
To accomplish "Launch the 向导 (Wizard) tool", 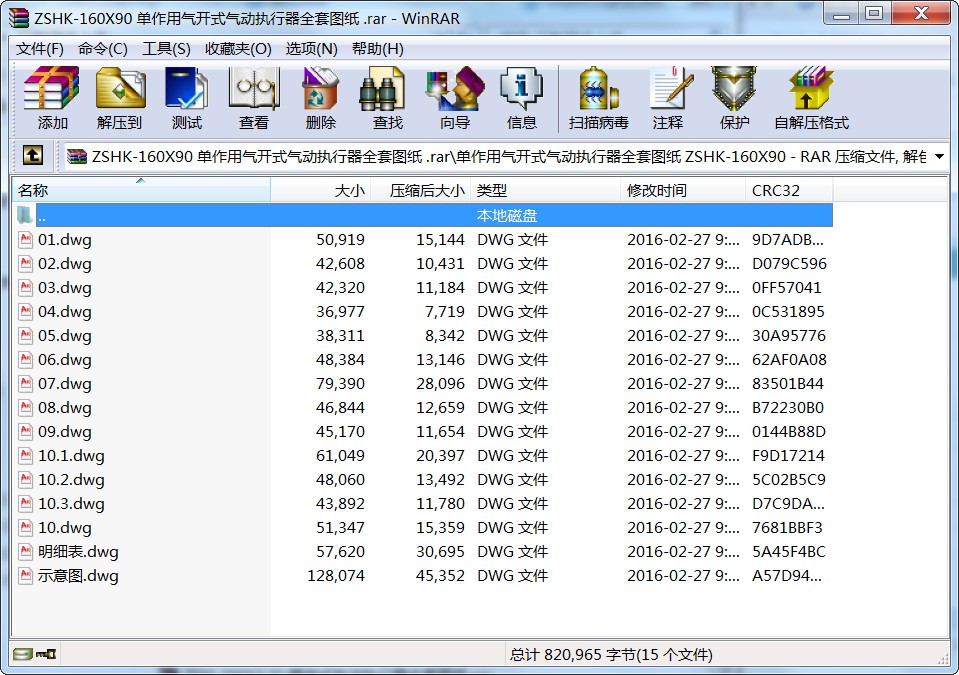I will 455,98.
